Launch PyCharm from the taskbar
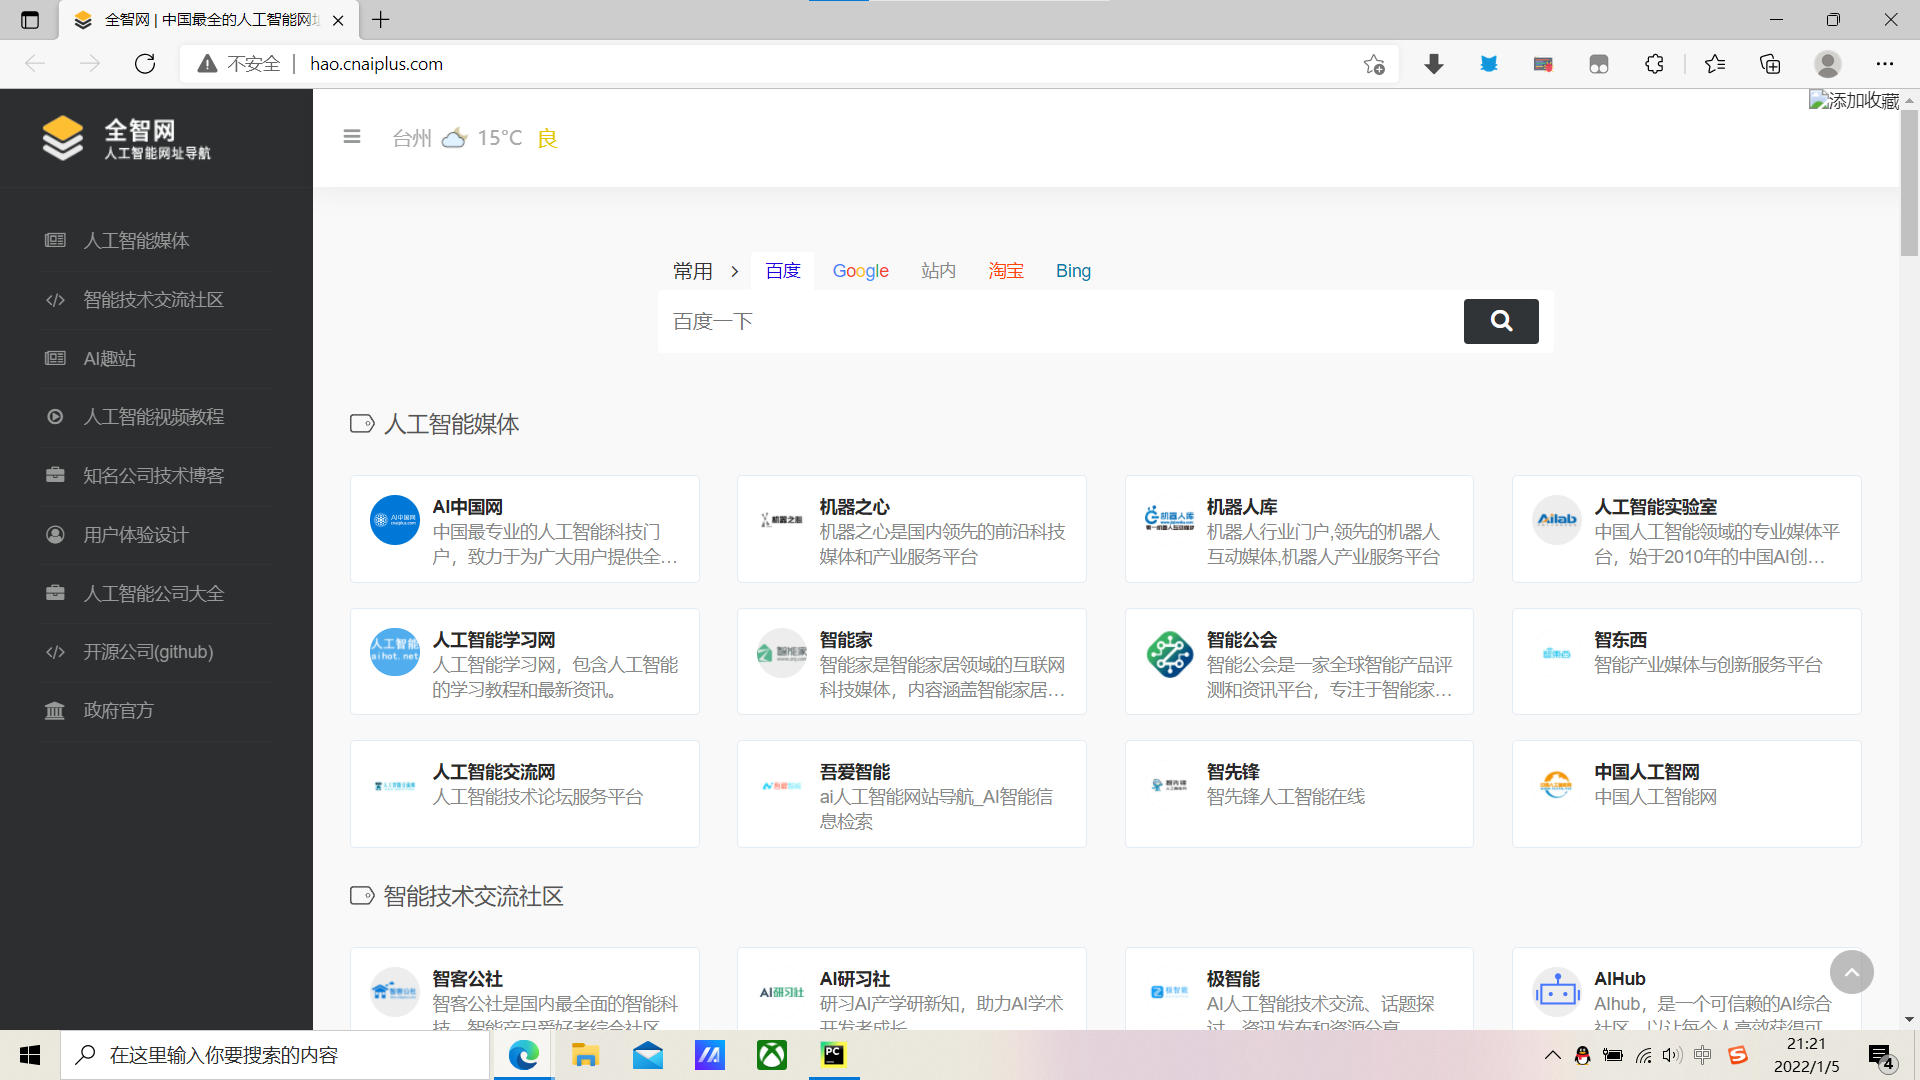The height and width of the screenshot is (1080, 1920). point(833,1055)
